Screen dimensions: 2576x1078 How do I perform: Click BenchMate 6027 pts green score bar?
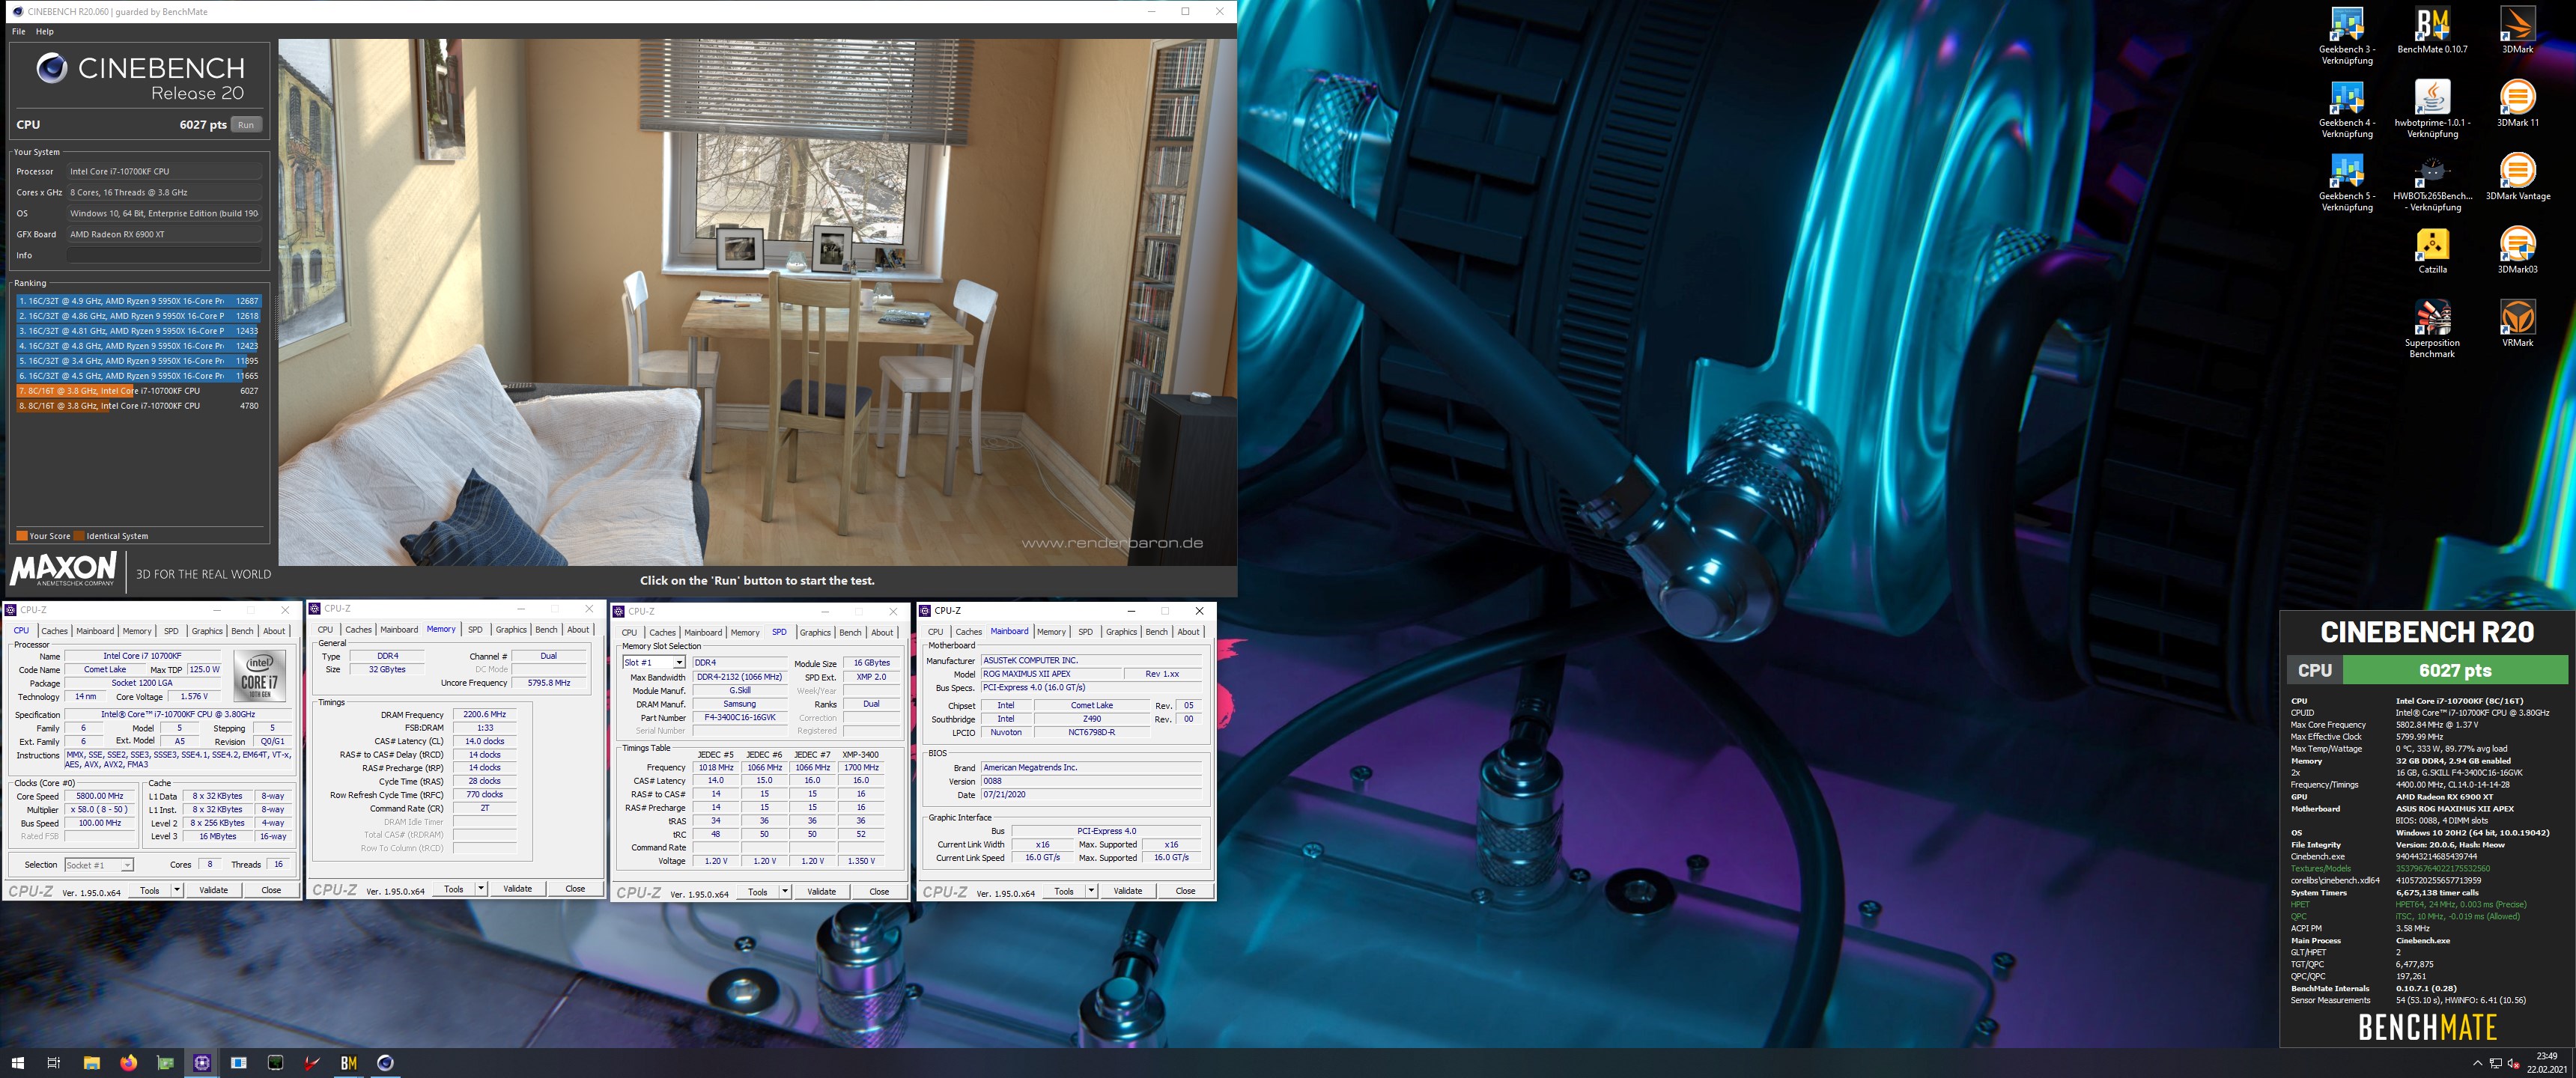[x=2455, y=670]
